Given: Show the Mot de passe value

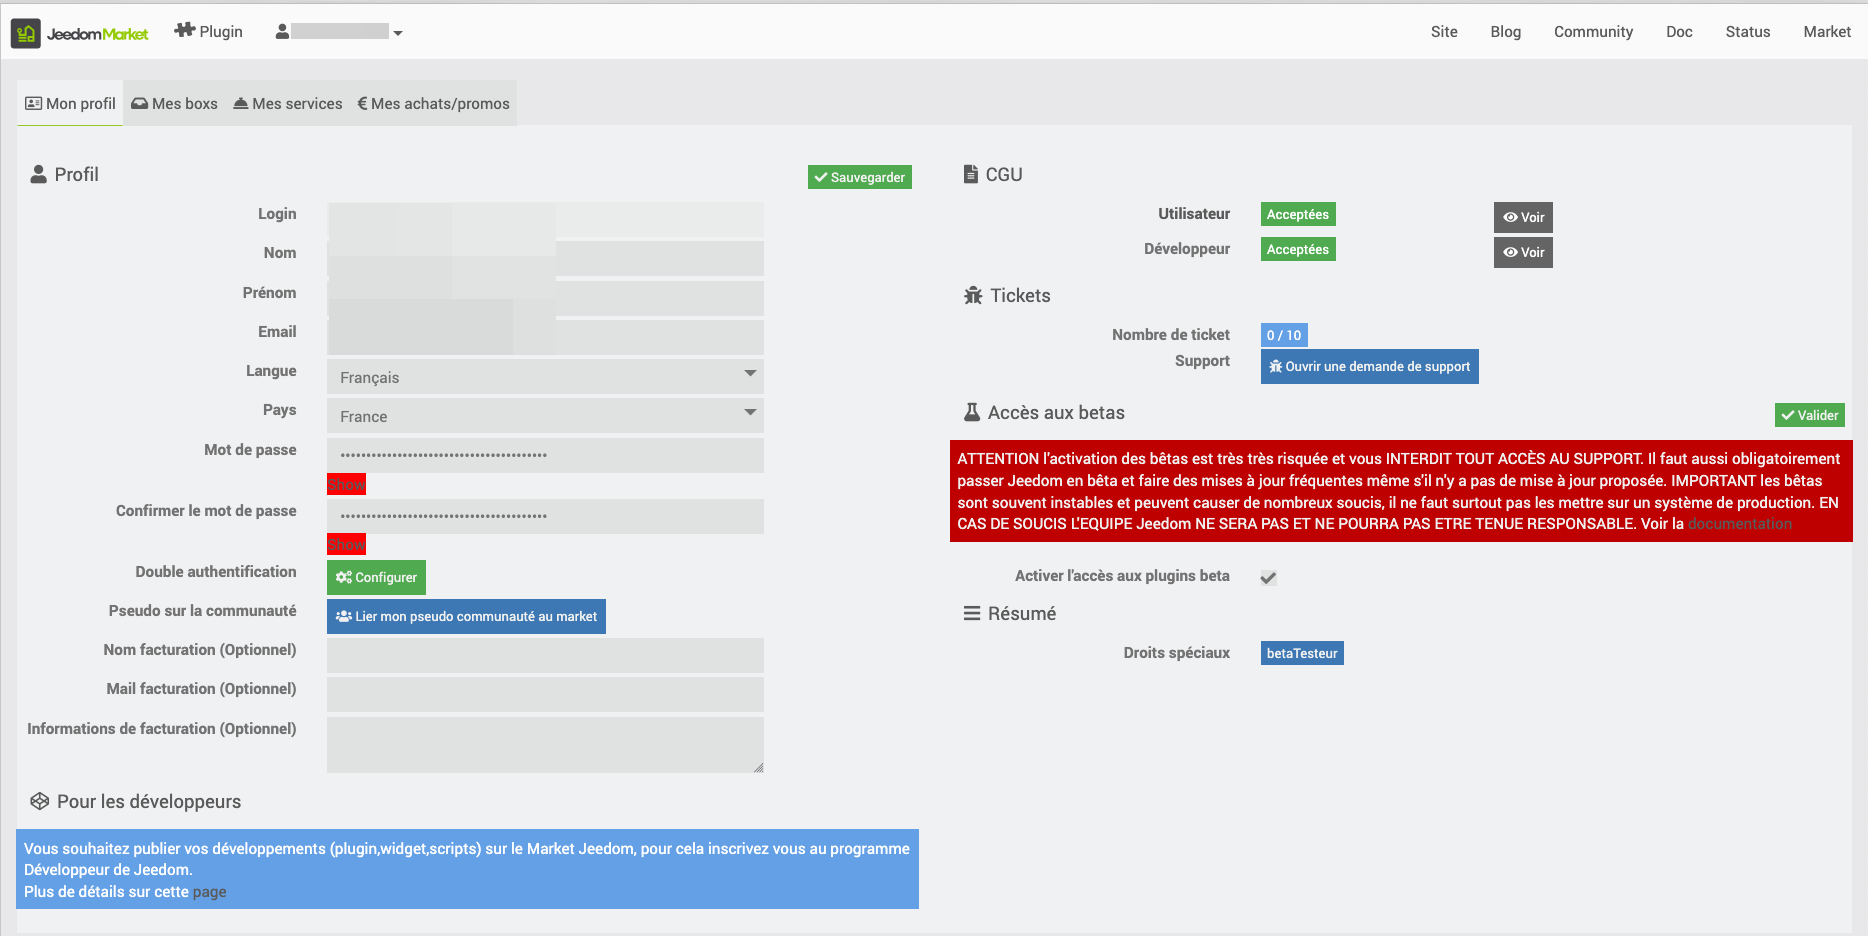Looking at the screenshot, I should tap(346, 484).
